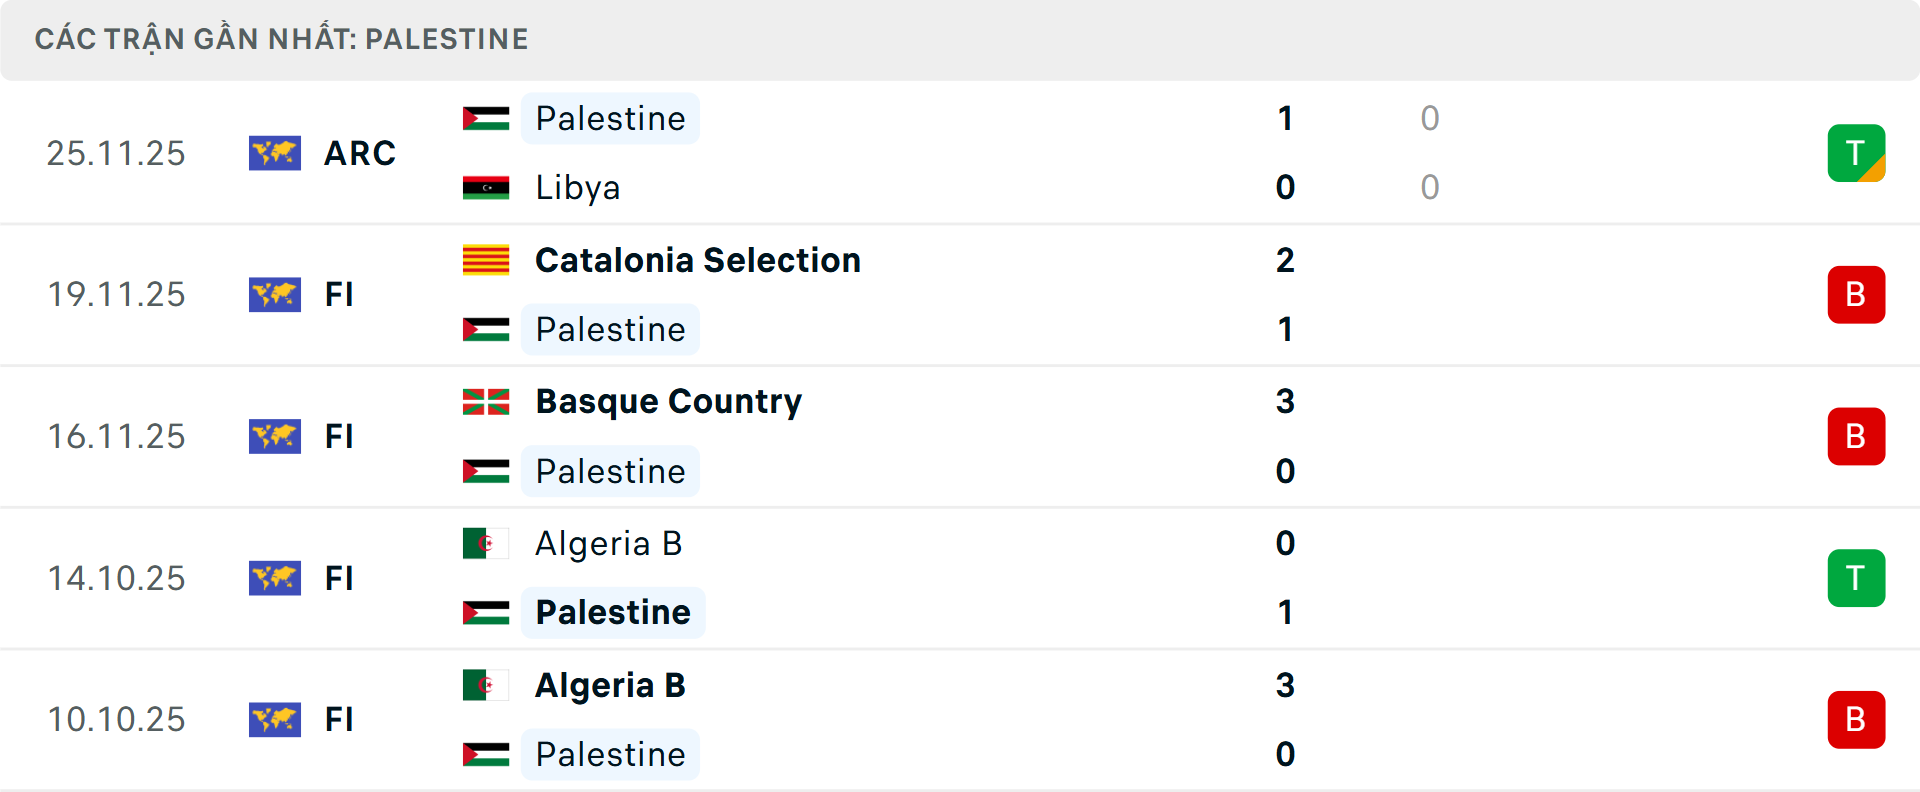The width and height of the screenshot is (1920, 792).
Task: Click the Algeria B flag in the 14.10.25 match
Action: tap(486, 543)
